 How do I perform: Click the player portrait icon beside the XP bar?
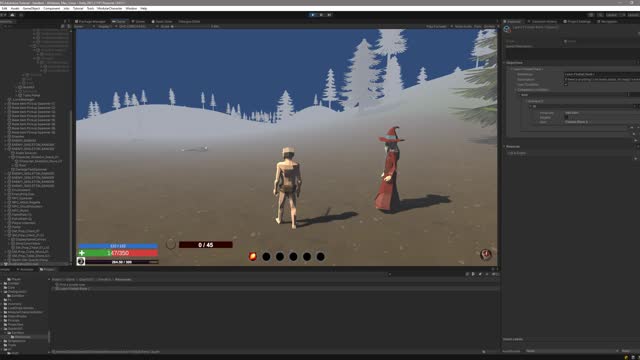tap(81, 261)
